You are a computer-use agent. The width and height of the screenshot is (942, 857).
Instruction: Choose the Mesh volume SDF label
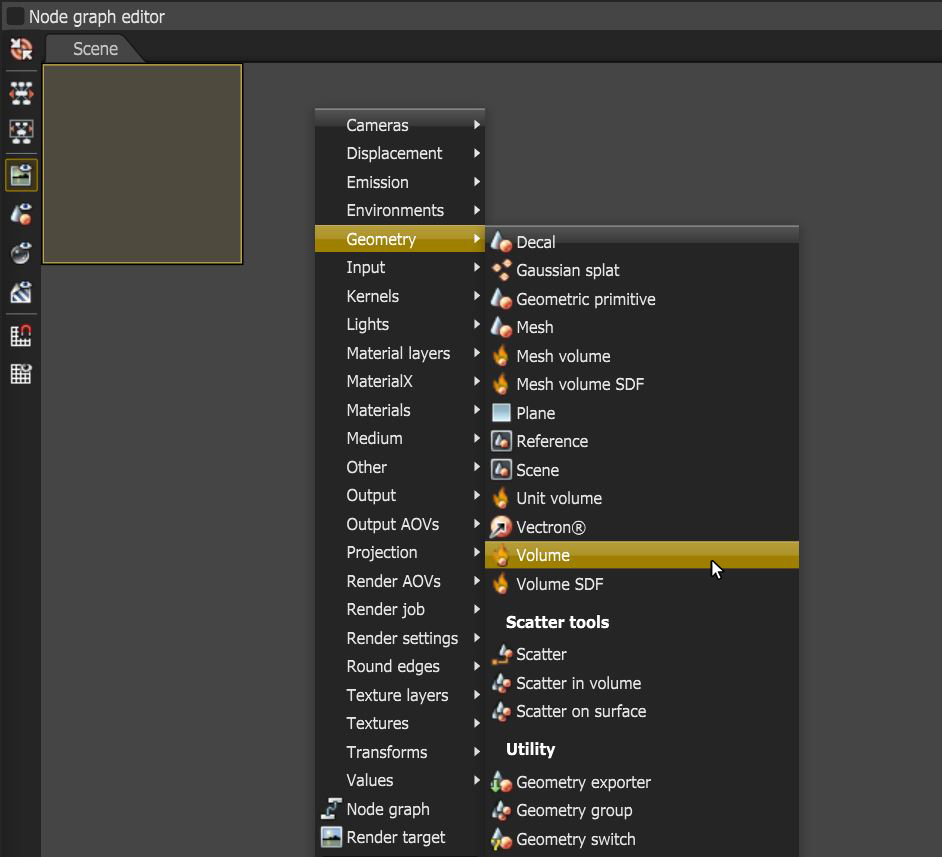580,384
